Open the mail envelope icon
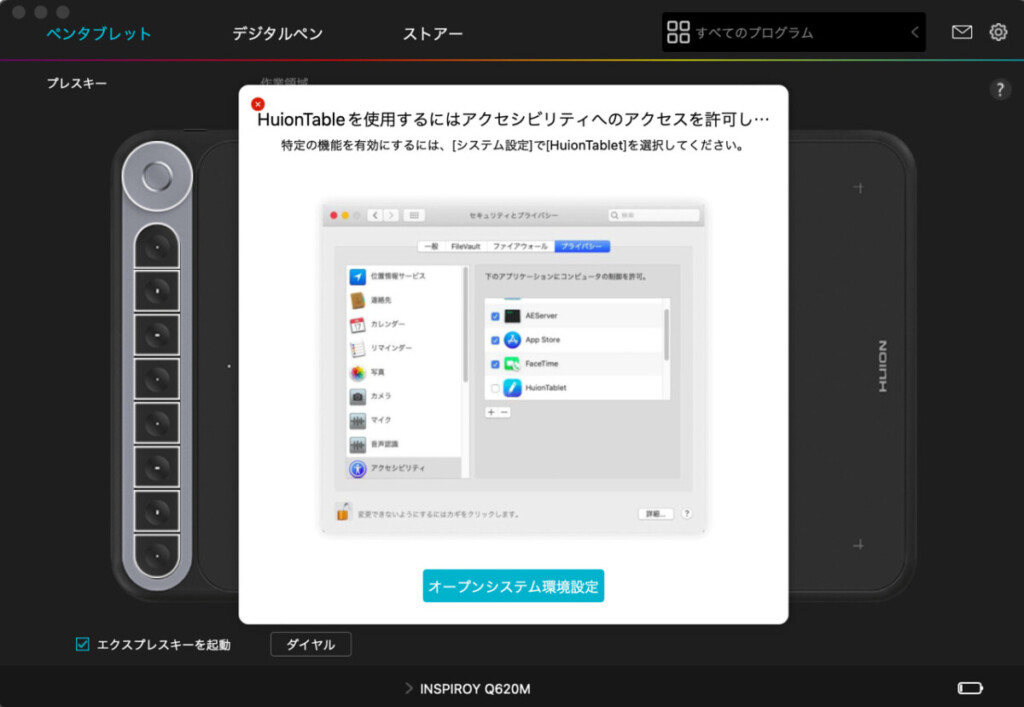Screen dimensions: 1024x707 [961, 32]
